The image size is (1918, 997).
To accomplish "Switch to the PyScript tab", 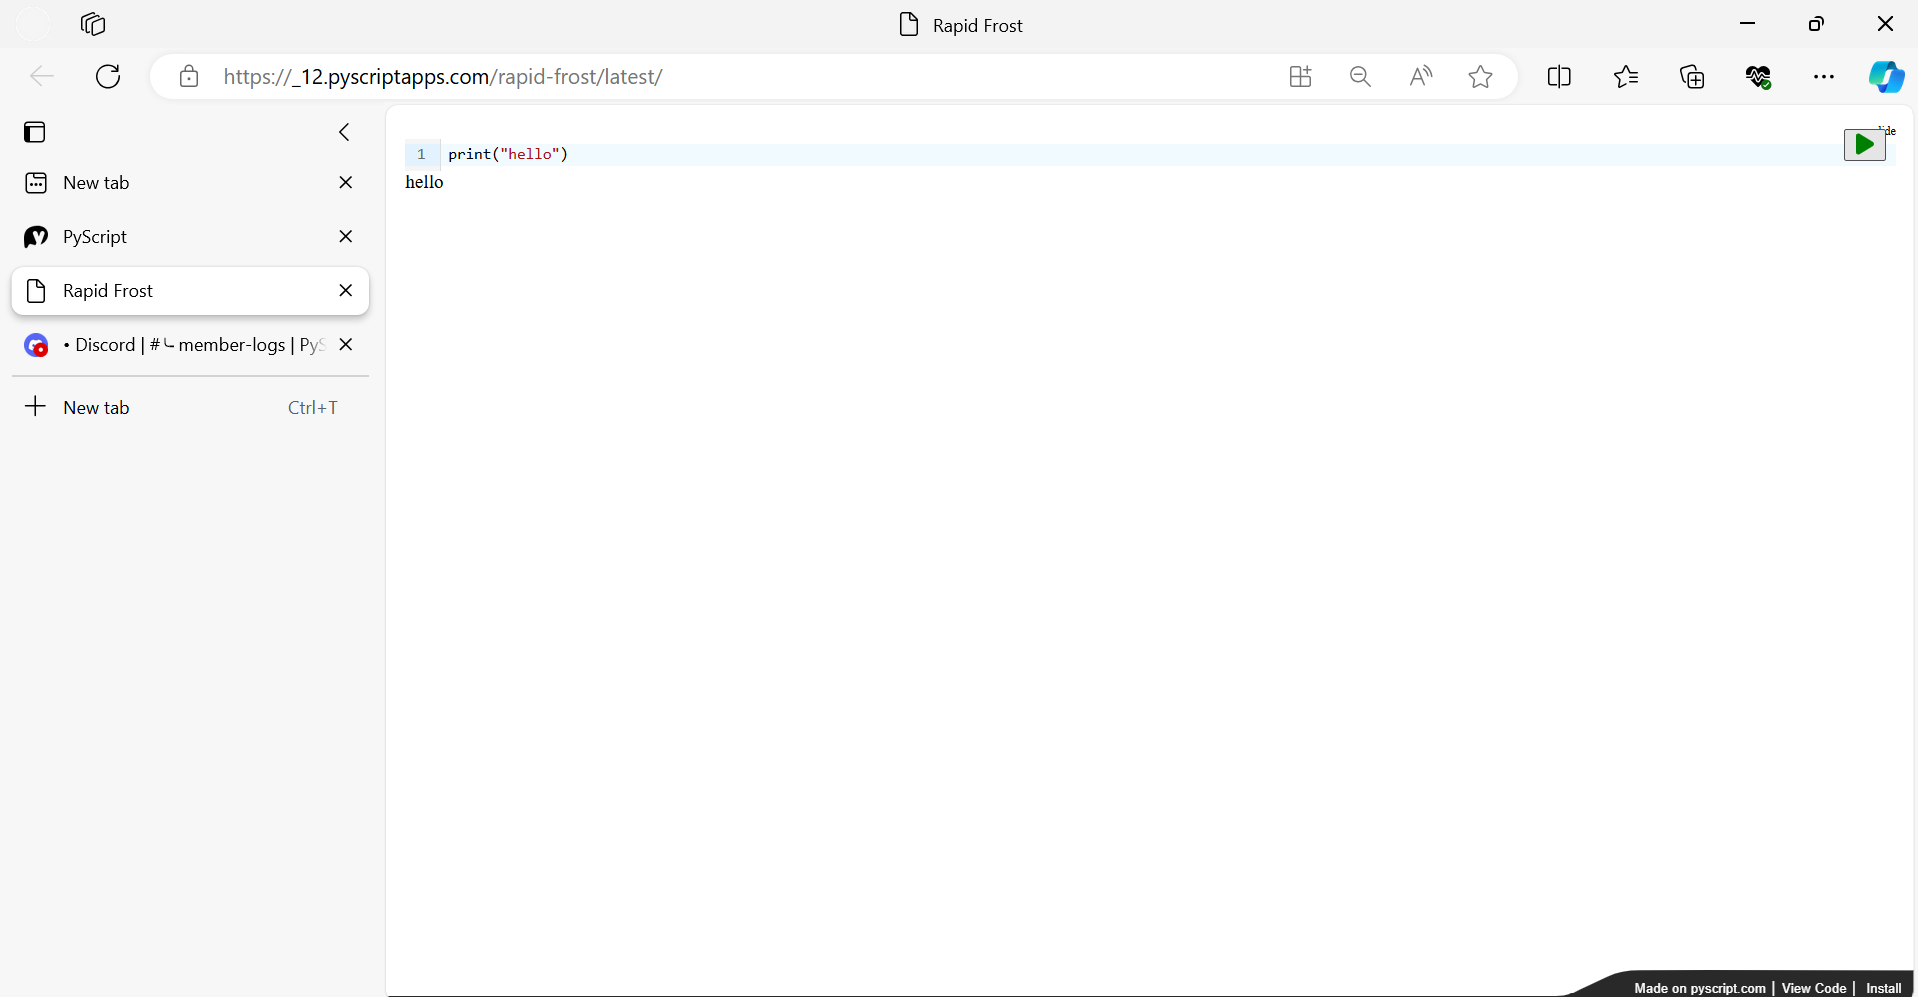I will coord(95,237).
